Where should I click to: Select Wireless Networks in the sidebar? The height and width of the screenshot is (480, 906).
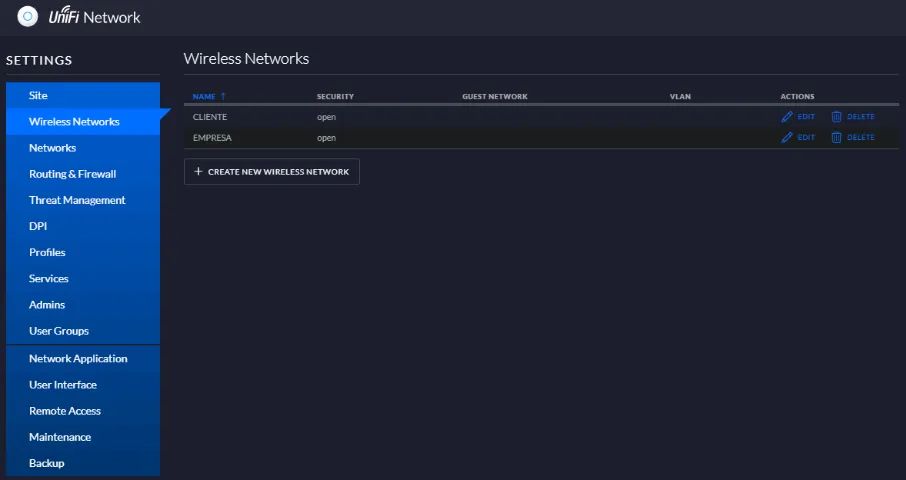point(74,122)
